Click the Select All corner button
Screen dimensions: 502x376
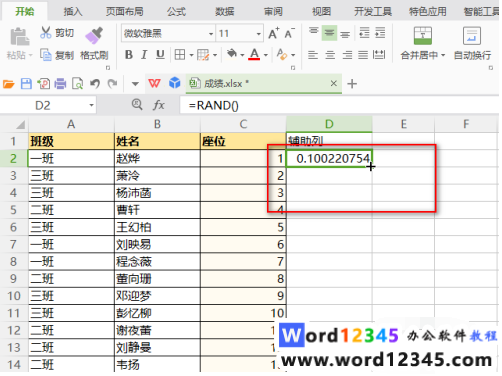(x=14, y=124)
